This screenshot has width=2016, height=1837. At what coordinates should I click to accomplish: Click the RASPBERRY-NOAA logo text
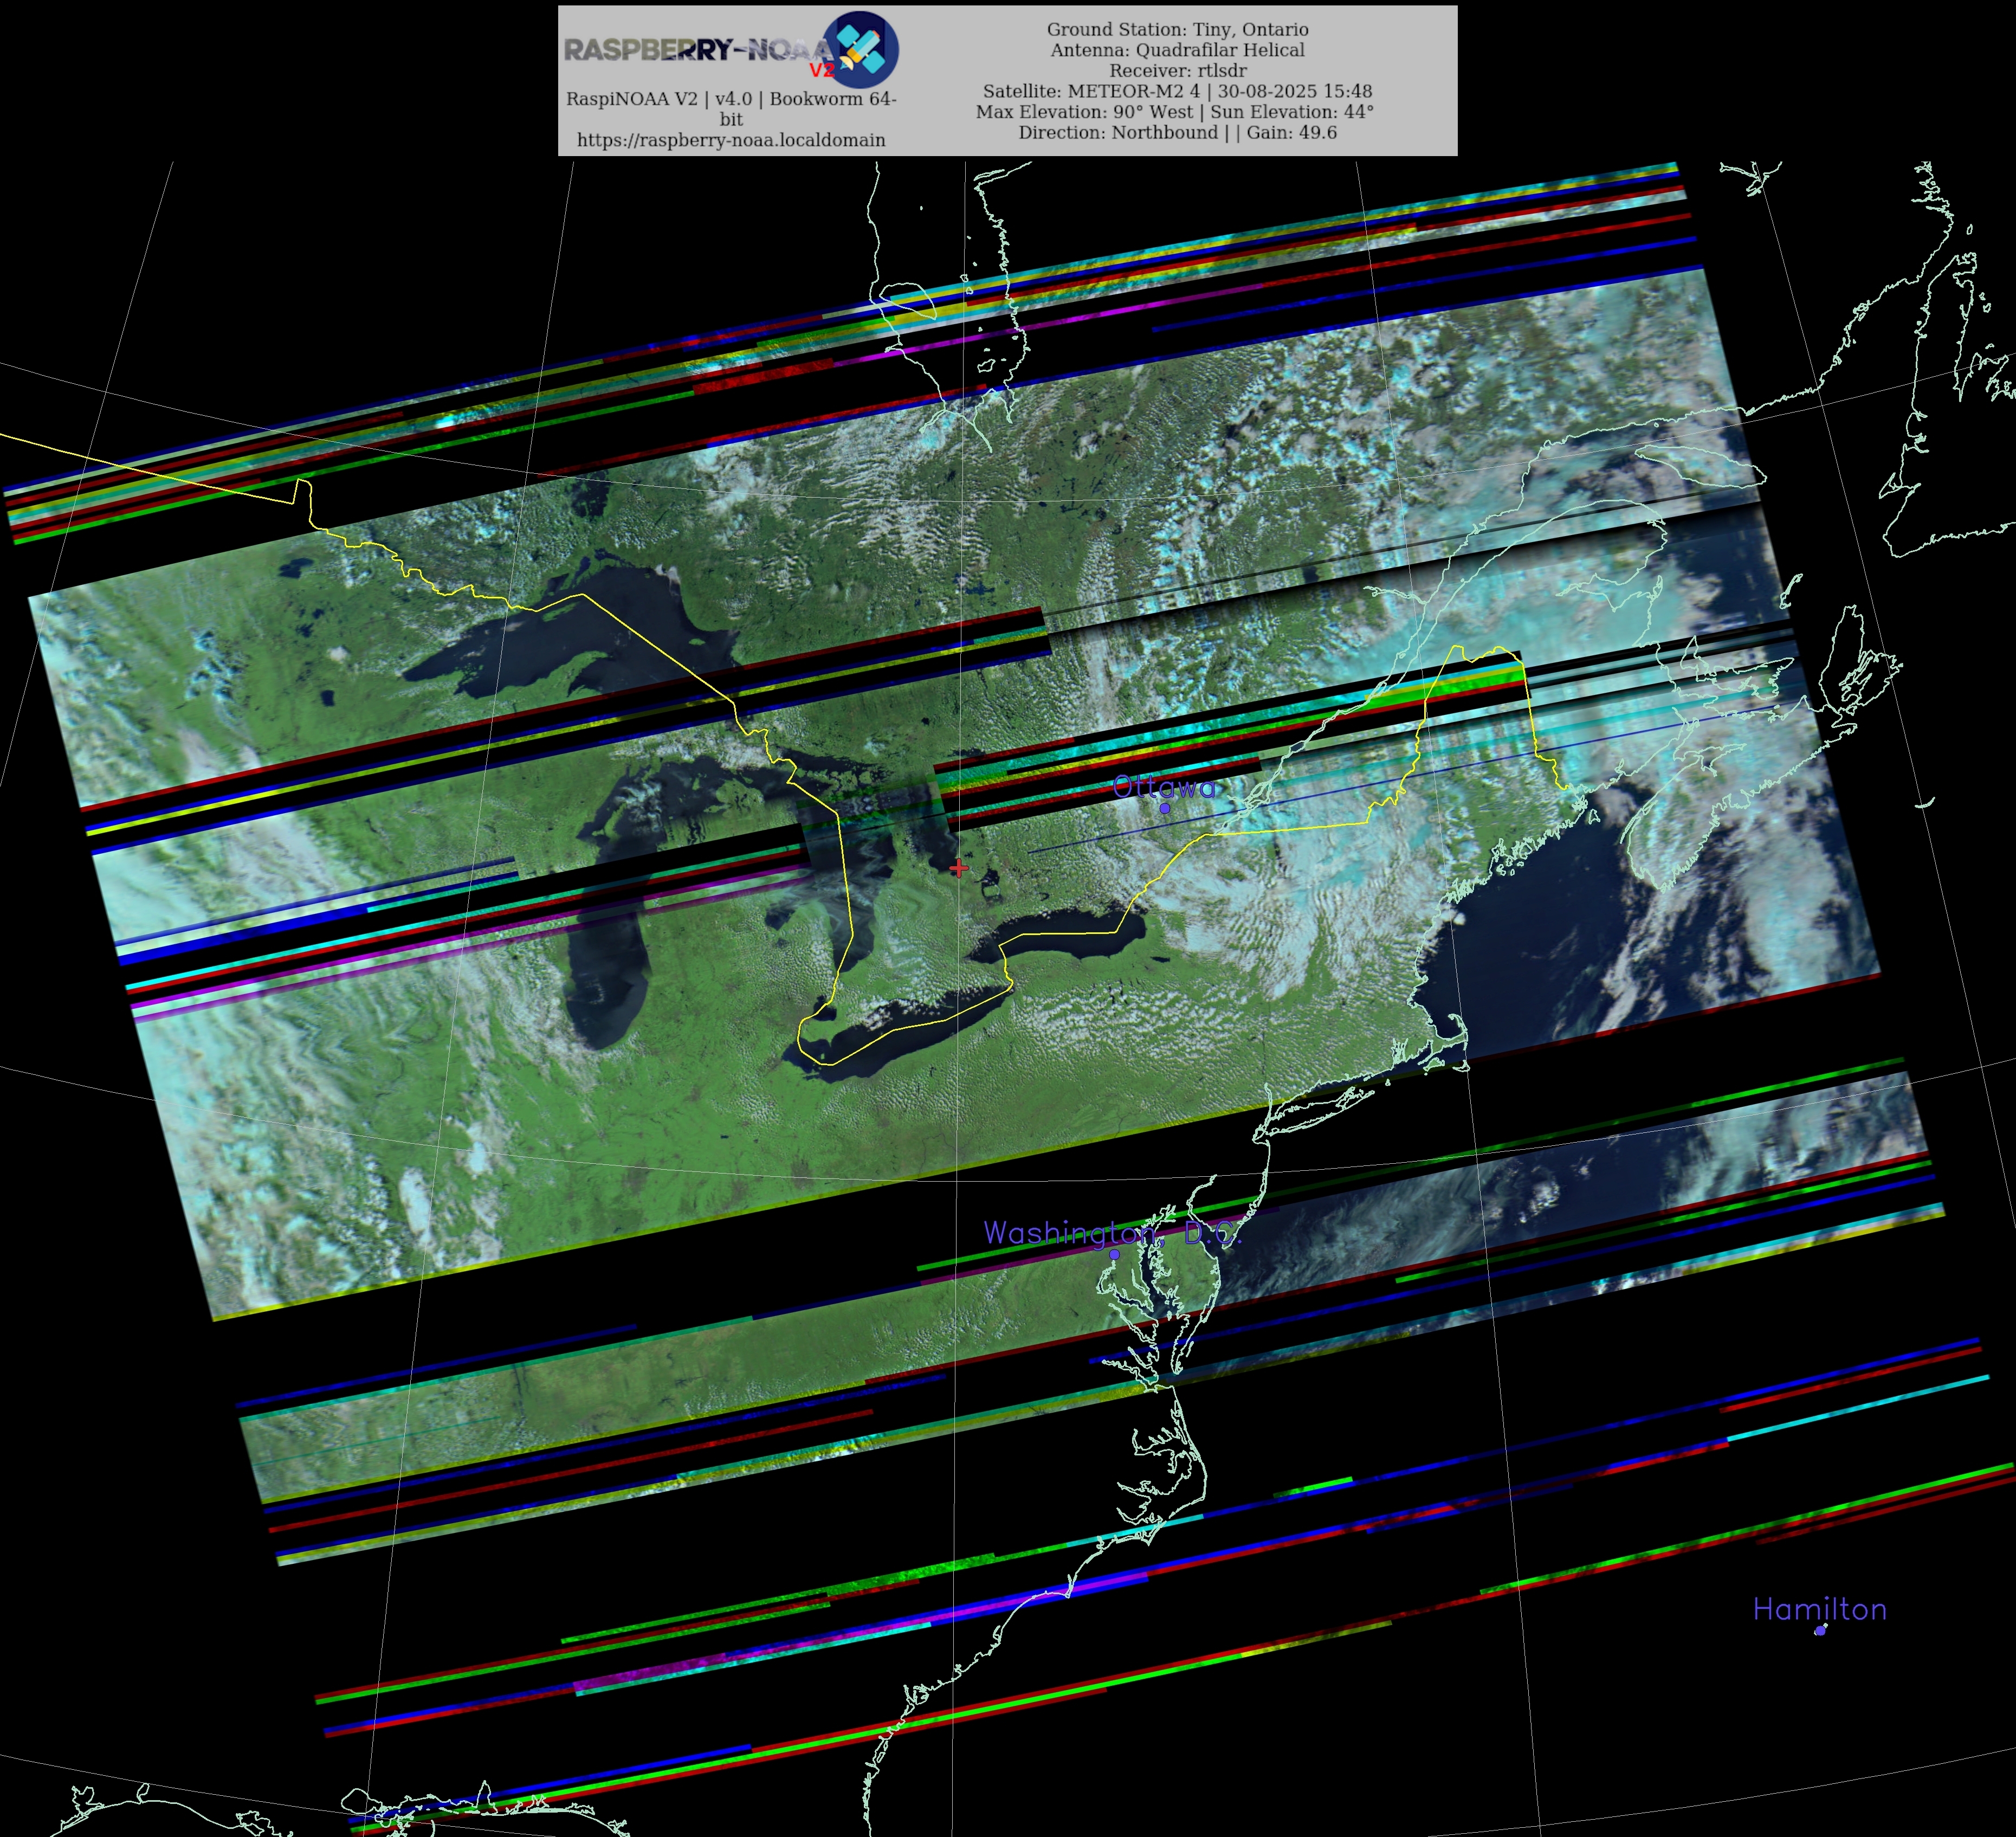point(696,49)
